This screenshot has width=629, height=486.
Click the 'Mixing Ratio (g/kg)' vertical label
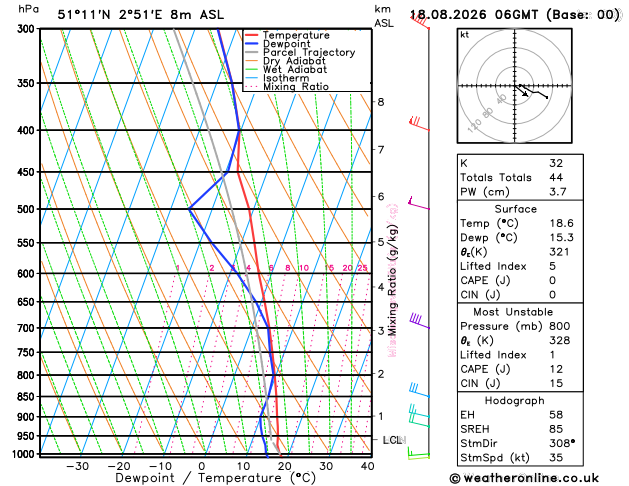[393, 280]
